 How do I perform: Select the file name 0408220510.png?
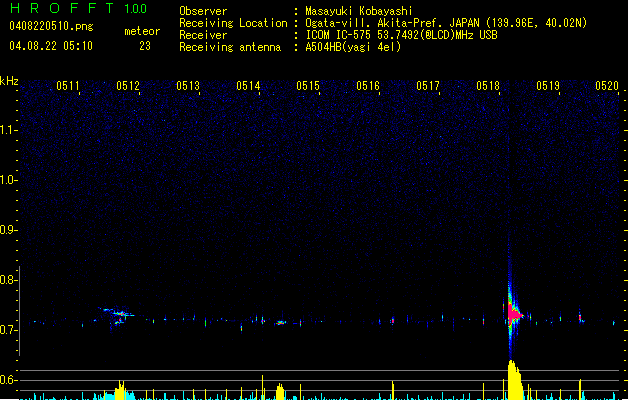(51, 26)
